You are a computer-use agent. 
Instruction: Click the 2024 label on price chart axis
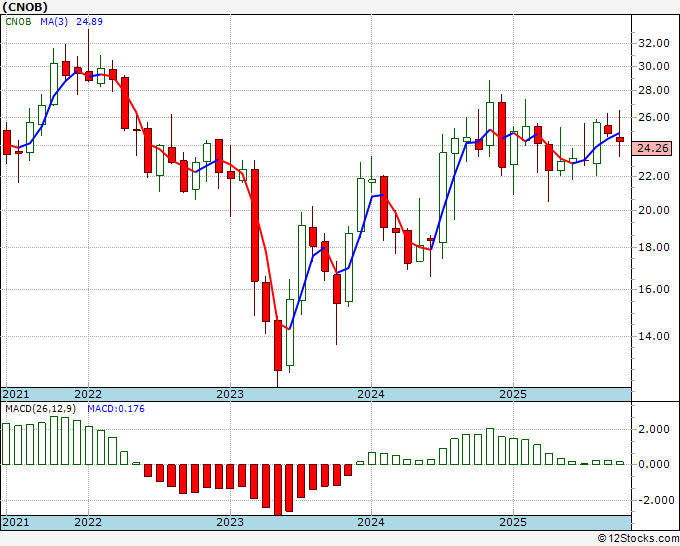(371, 394)
